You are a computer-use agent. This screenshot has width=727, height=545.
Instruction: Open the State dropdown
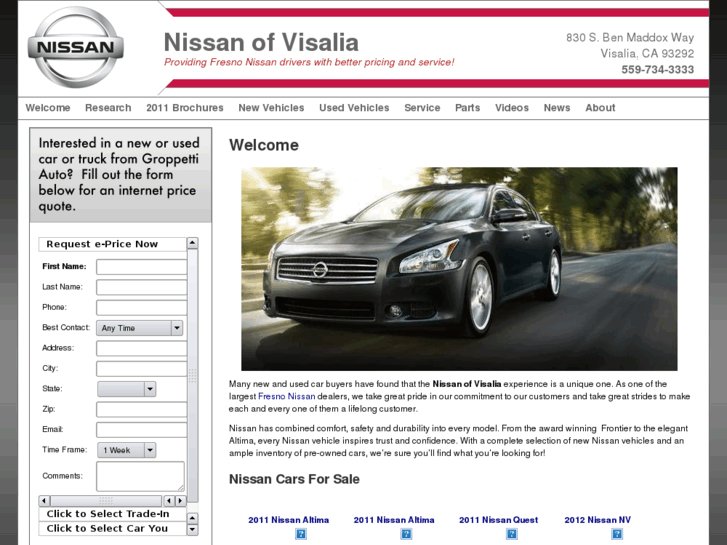tap(127, 389)
